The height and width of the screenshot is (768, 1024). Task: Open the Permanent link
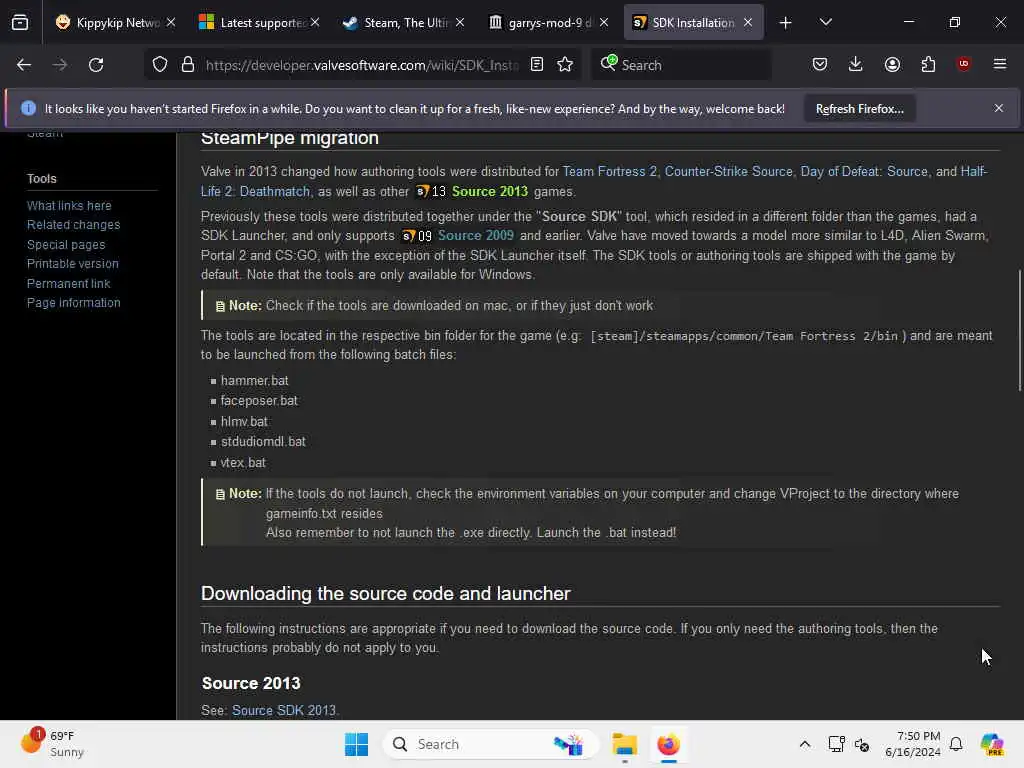click(x=69, y=283)
